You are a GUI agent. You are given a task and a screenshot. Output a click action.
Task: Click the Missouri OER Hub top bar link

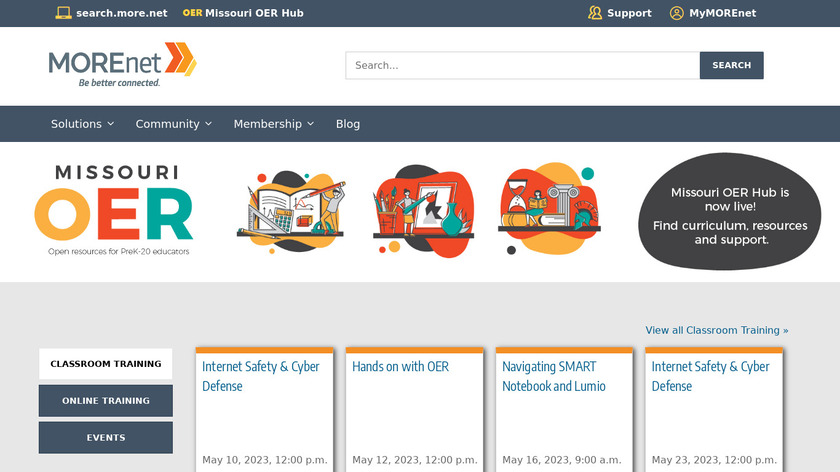click(243, 13)
